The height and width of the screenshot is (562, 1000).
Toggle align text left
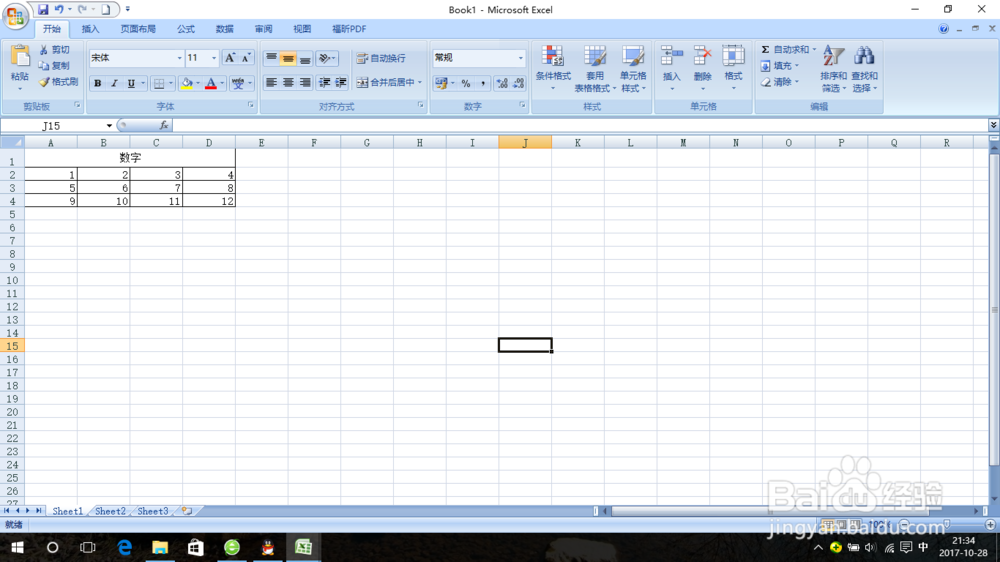(271, 82)
